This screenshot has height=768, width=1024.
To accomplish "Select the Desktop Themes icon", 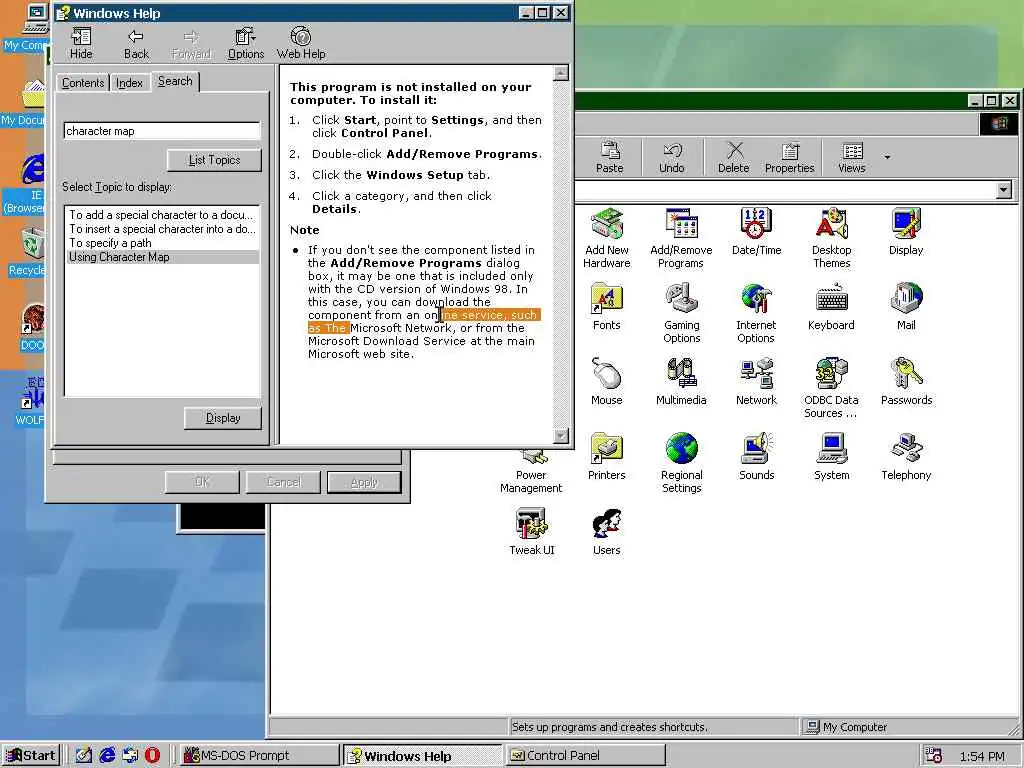I will (x=831, y=238).
